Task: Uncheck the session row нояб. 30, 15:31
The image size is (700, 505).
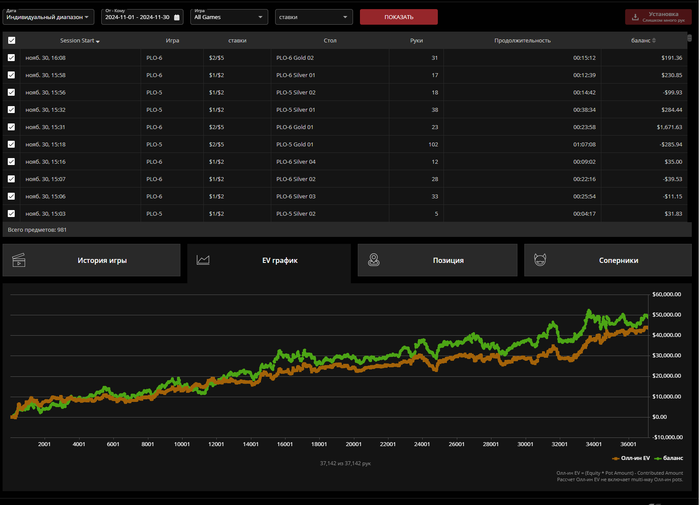Action: click(12, 127)
